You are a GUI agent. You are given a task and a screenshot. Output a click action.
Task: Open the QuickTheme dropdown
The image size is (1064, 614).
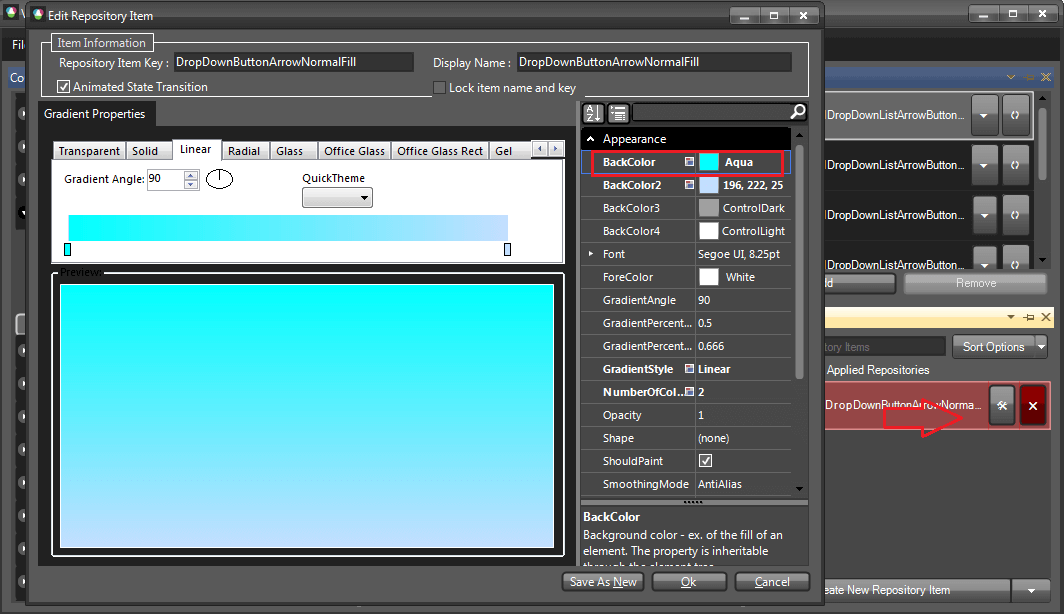[337, 197]
